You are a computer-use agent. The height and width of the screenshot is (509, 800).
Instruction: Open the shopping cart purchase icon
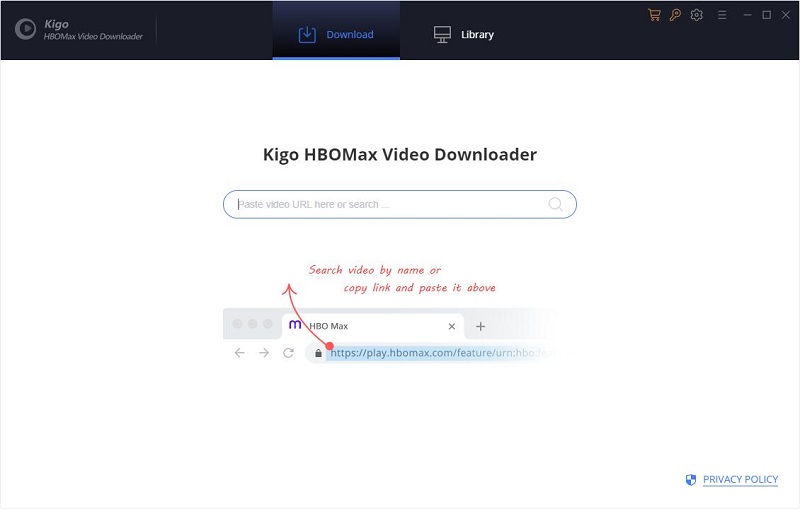click(x=654, y=15)
